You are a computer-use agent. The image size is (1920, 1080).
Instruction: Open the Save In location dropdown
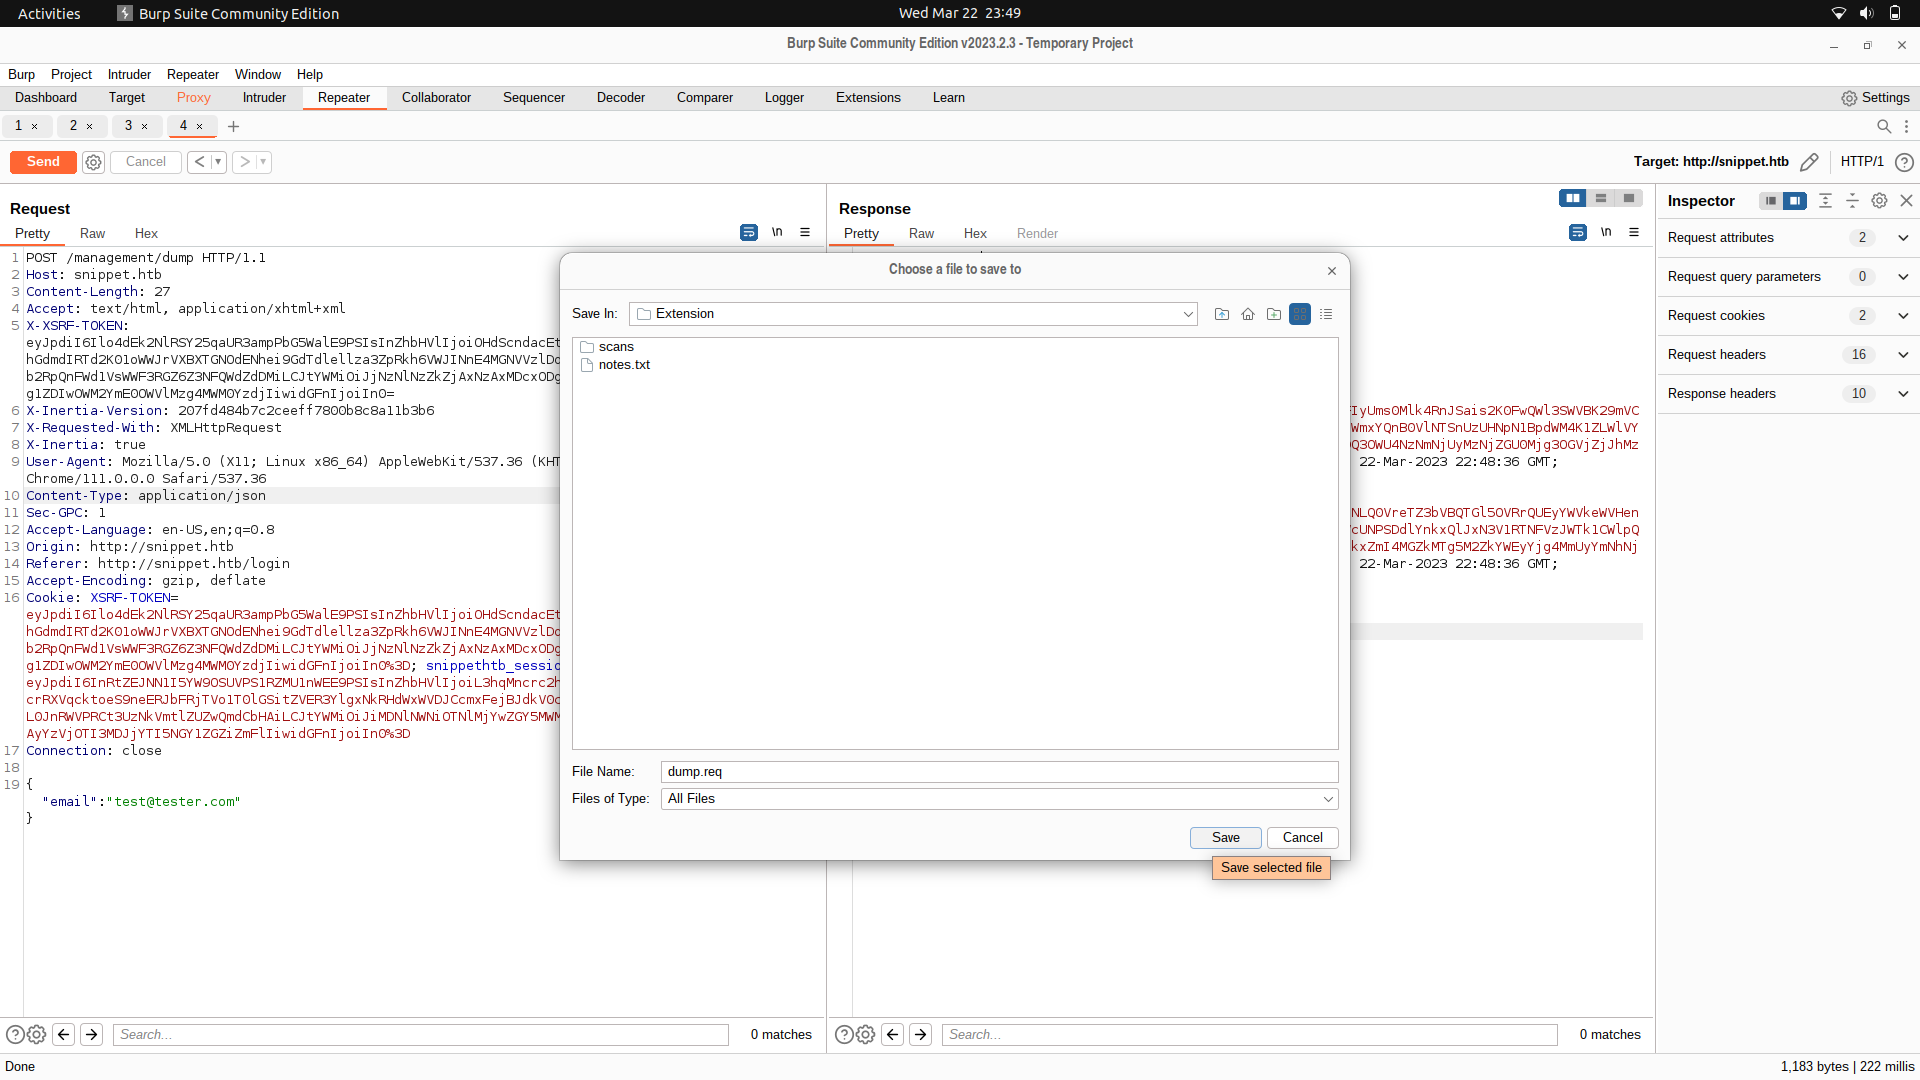[x=1186, y=313]
